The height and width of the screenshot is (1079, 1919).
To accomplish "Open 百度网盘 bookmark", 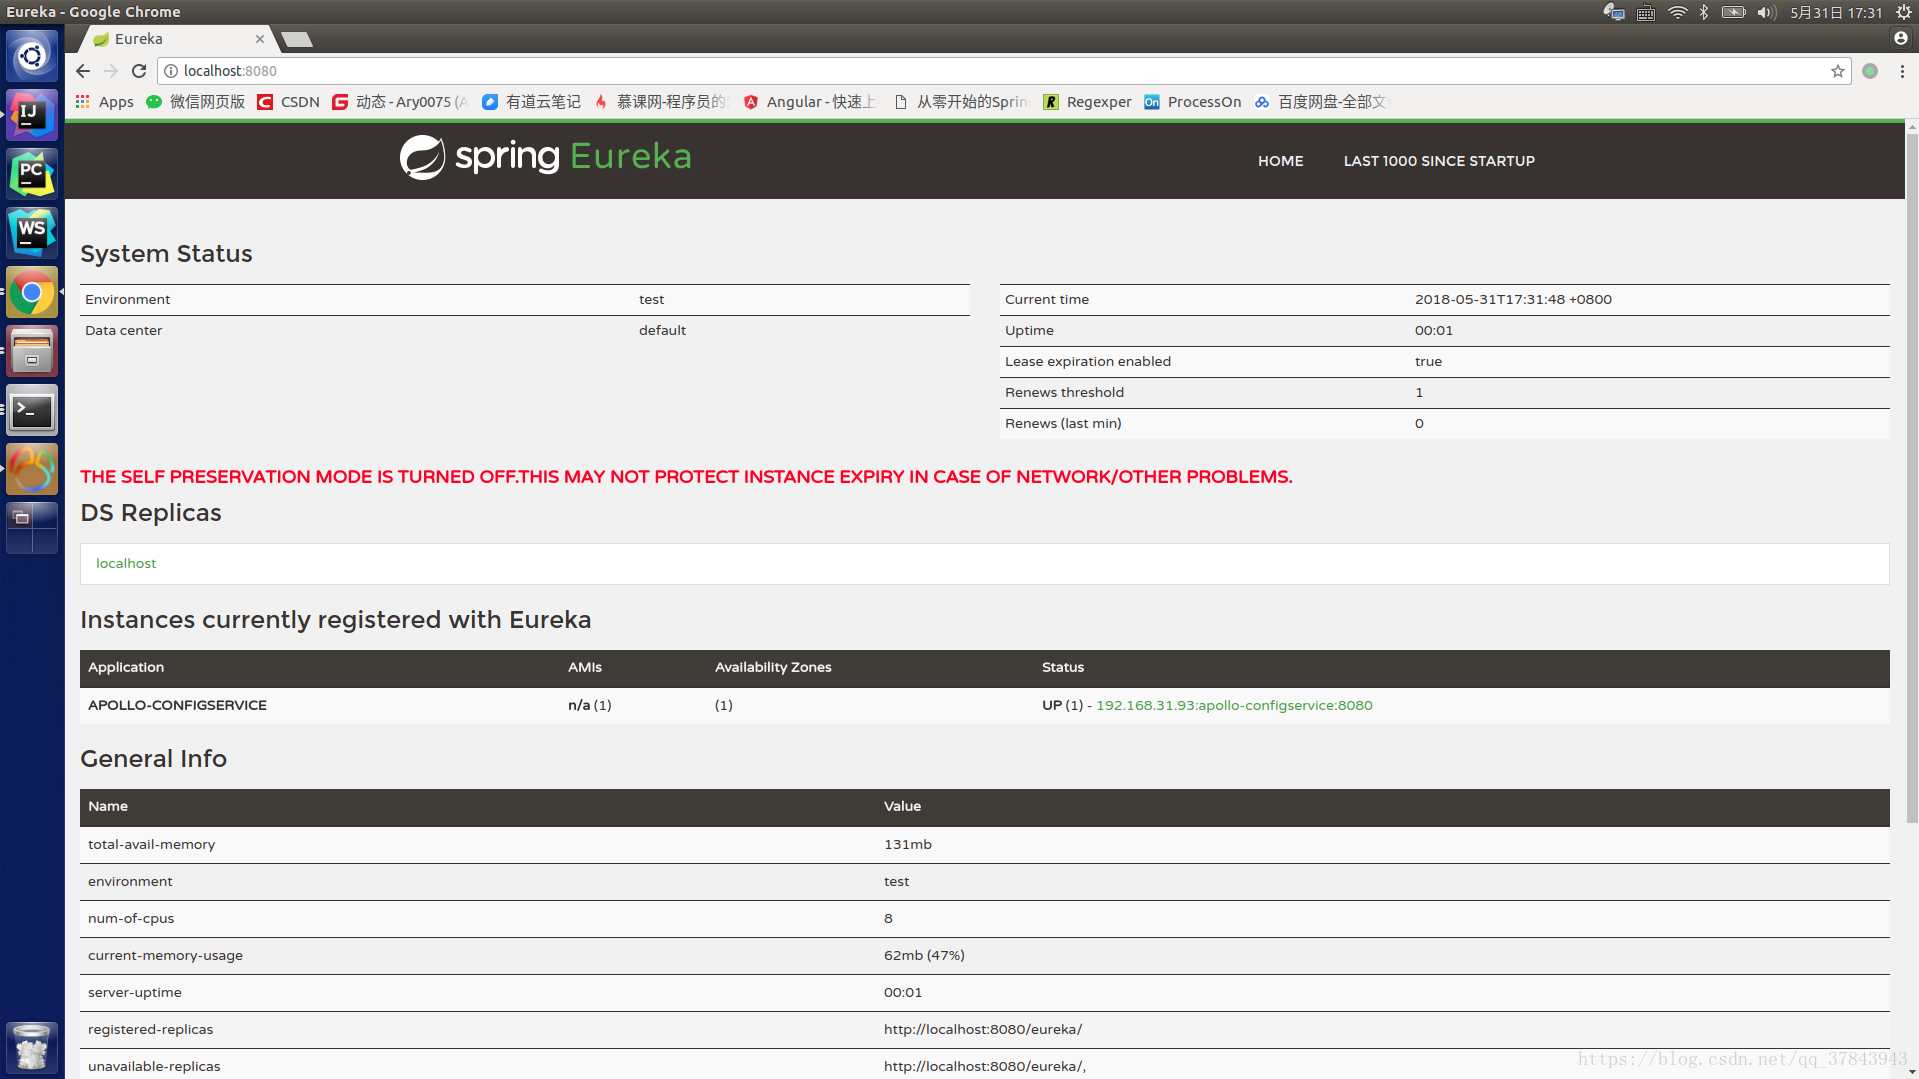I will pos(1322,102).
